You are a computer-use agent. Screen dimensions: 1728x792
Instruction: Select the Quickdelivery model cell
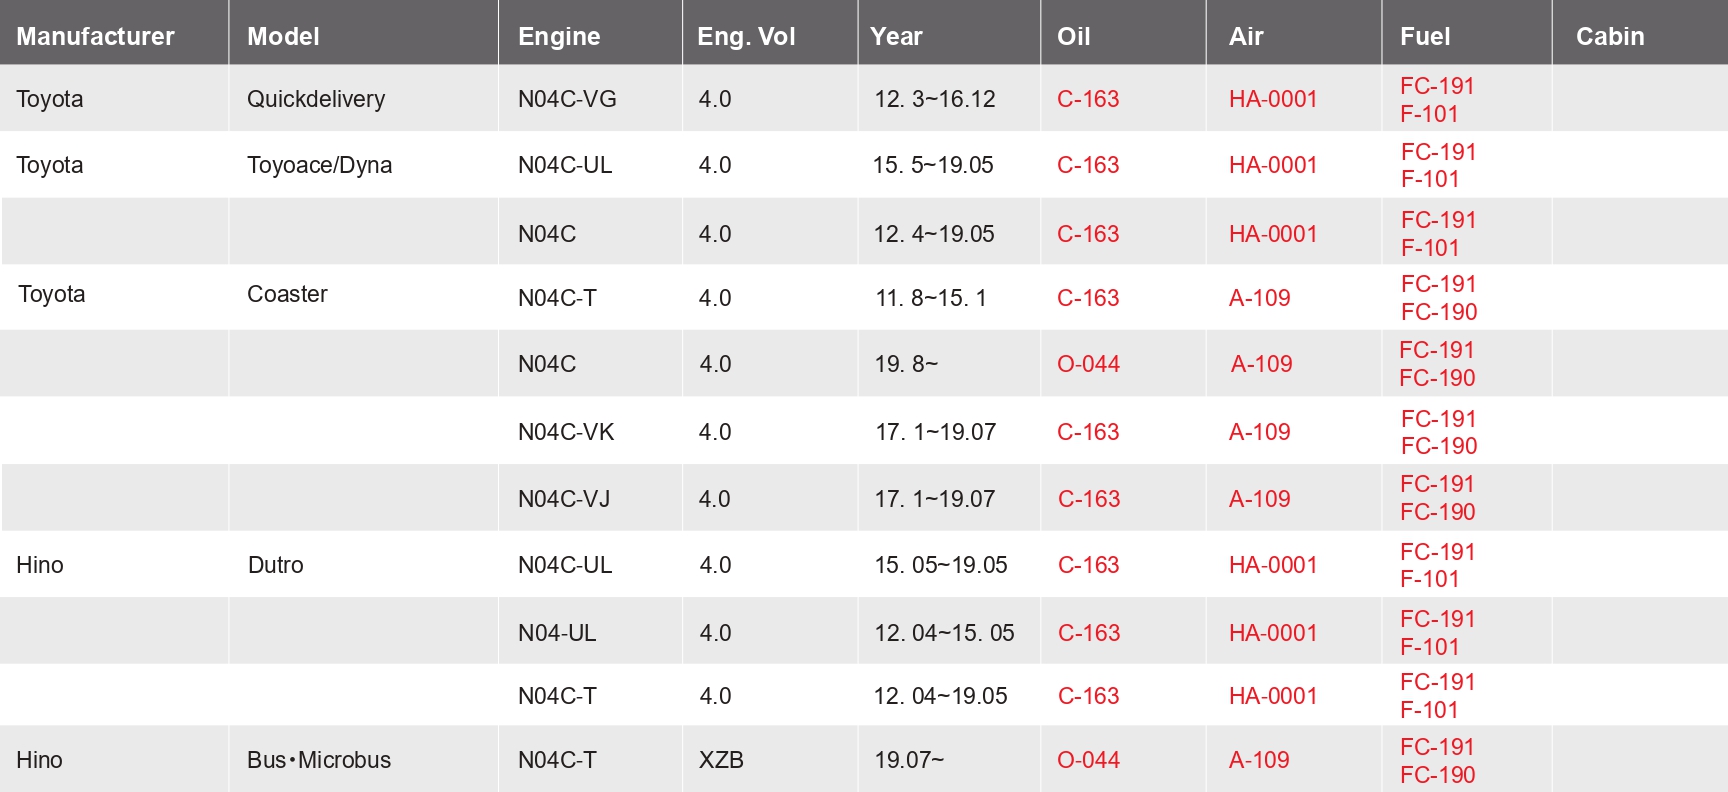pos(316,99)
